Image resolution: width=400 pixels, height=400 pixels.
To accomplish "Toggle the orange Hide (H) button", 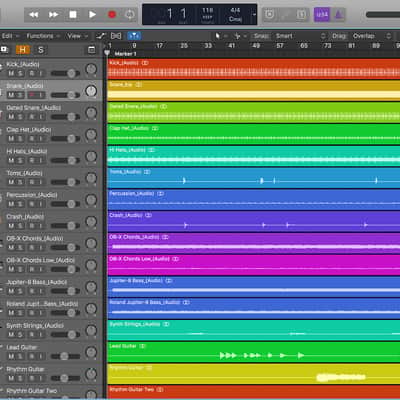I will click(22, 50).
